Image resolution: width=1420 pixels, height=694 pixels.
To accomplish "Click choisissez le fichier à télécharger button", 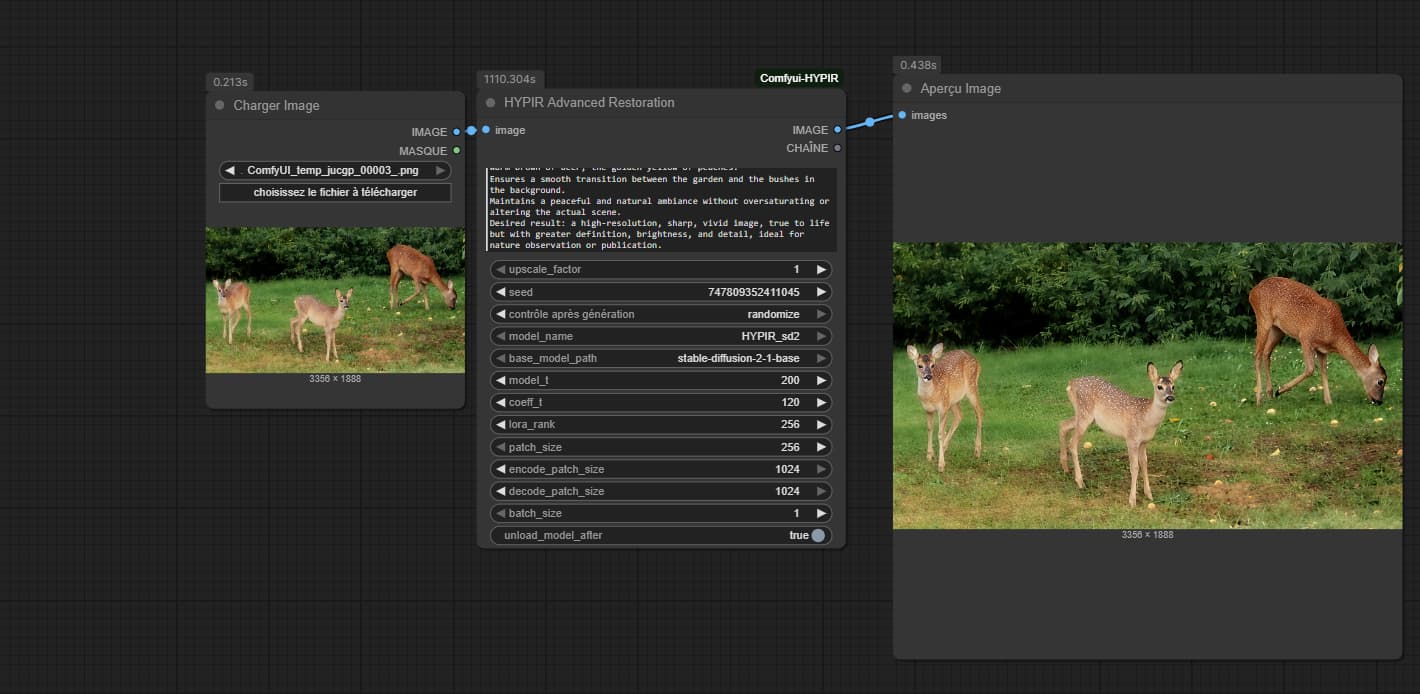I will click(335, 192).
